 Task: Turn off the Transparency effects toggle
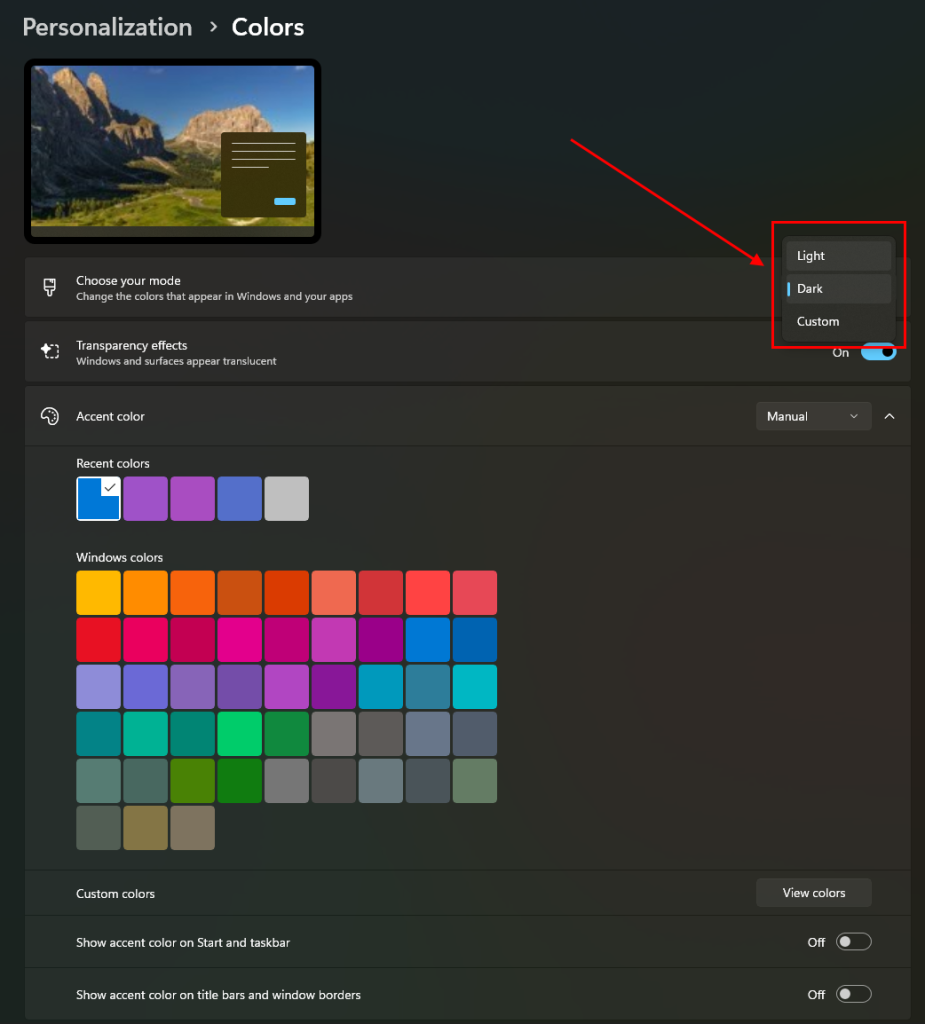878,352
